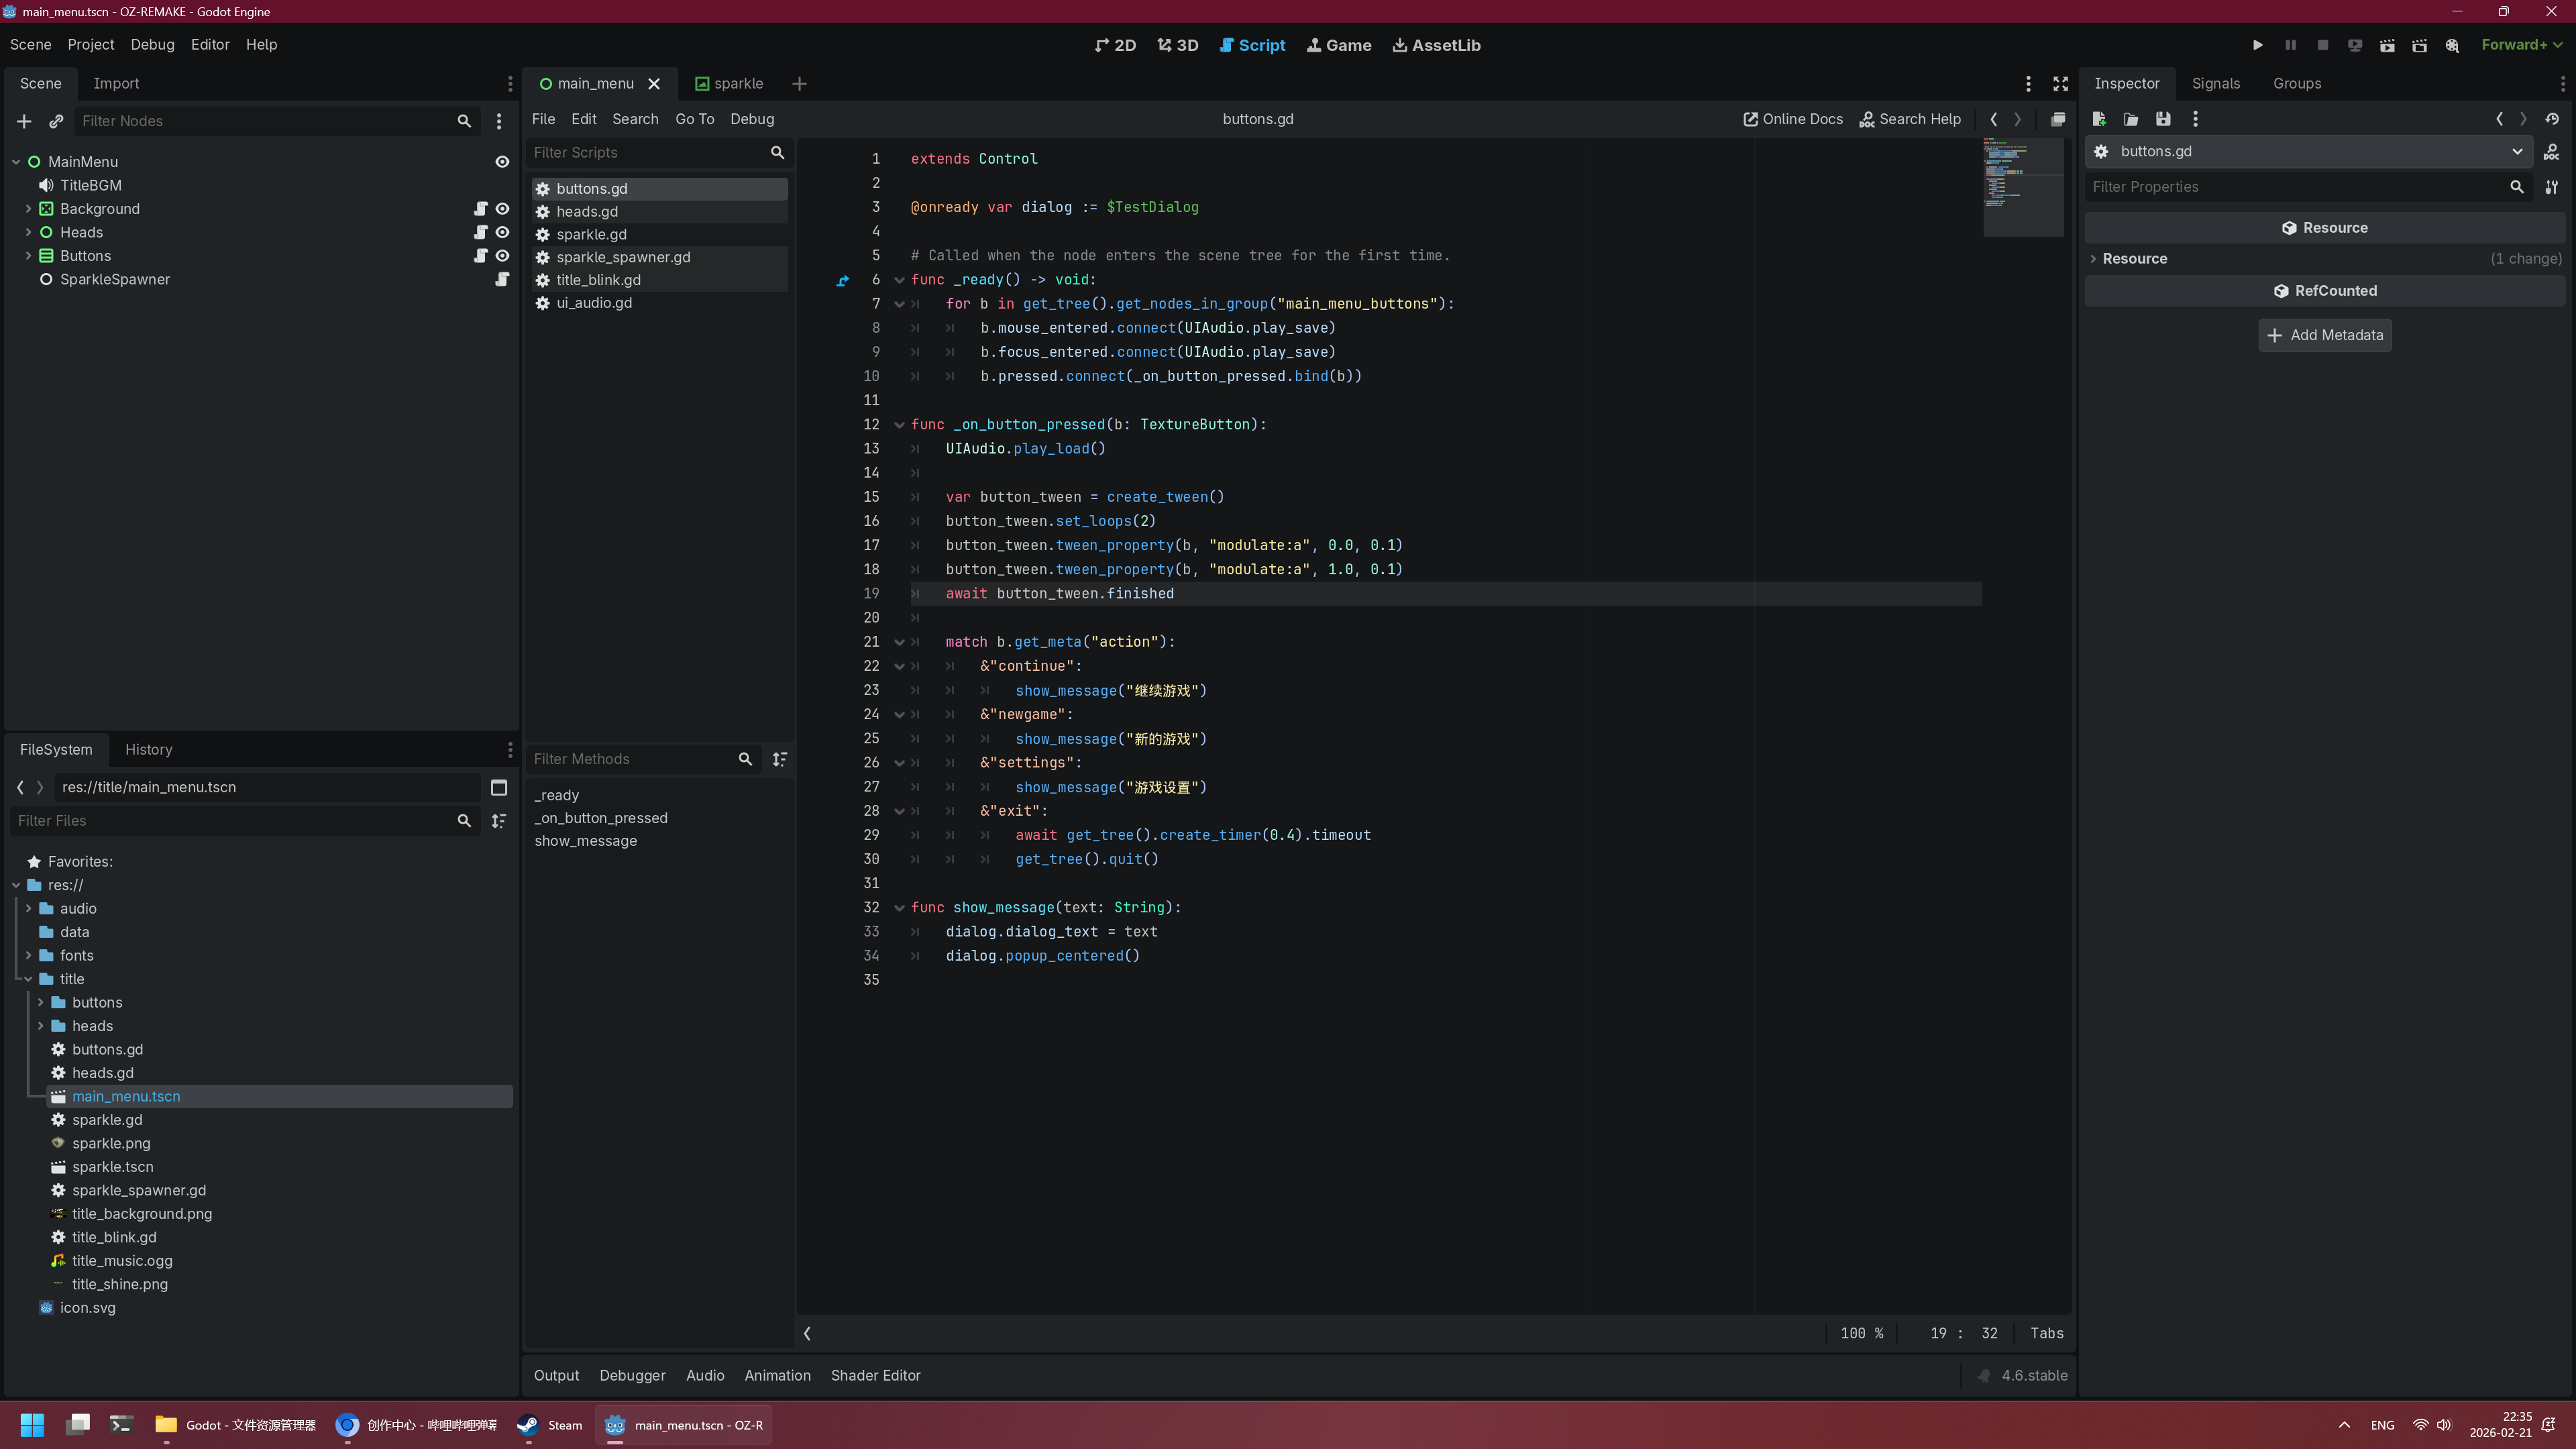Open Inspector object history list

[x=2552, y=119]
